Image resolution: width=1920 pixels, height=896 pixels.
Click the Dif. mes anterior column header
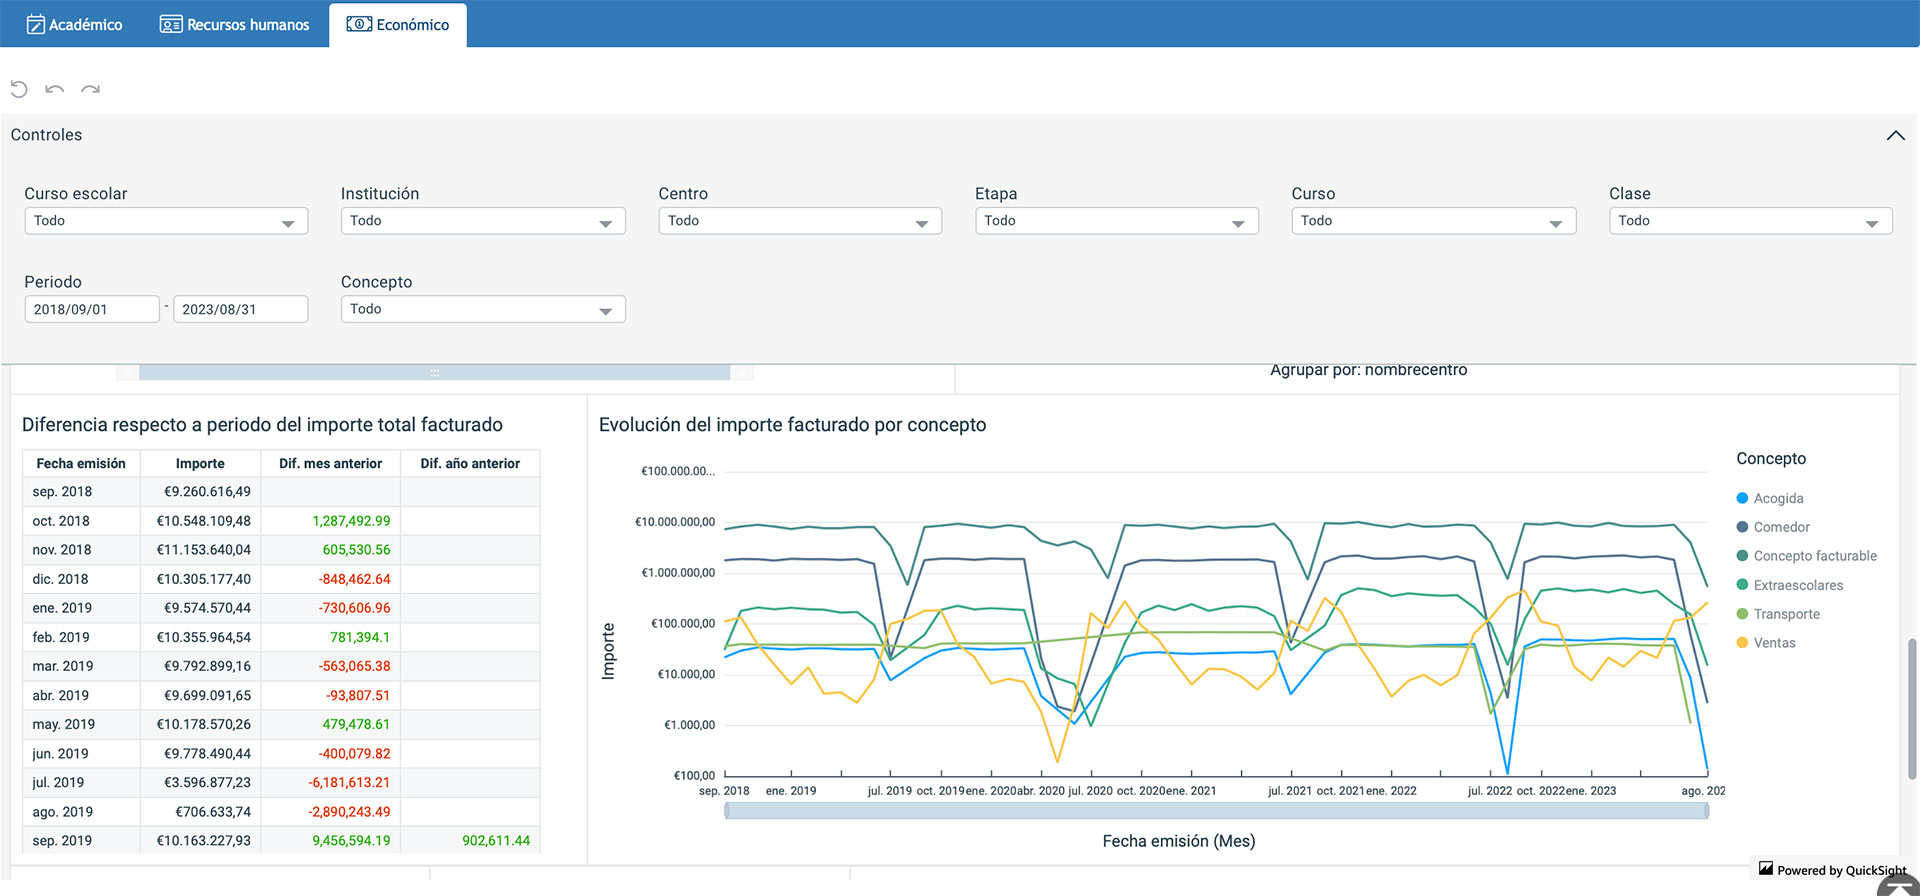point(330,463)
